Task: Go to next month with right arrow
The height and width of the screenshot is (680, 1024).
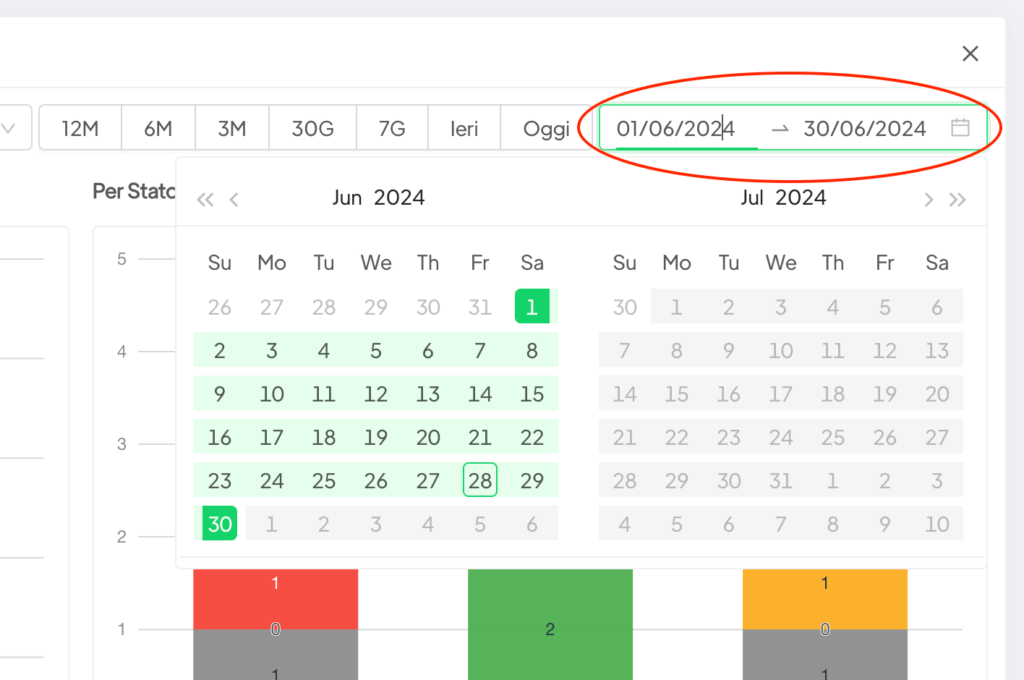Action: [x=928, y=199]
